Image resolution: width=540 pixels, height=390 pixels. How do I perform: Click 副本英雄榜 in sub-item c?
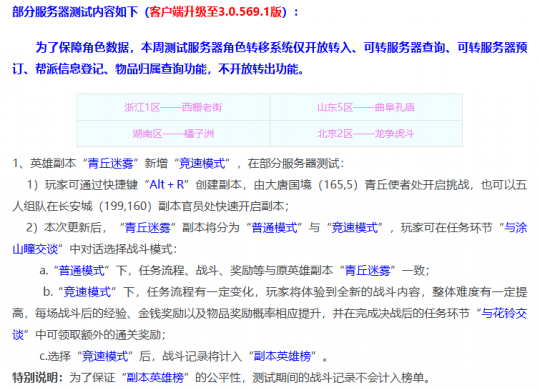(x=282, y=356)
